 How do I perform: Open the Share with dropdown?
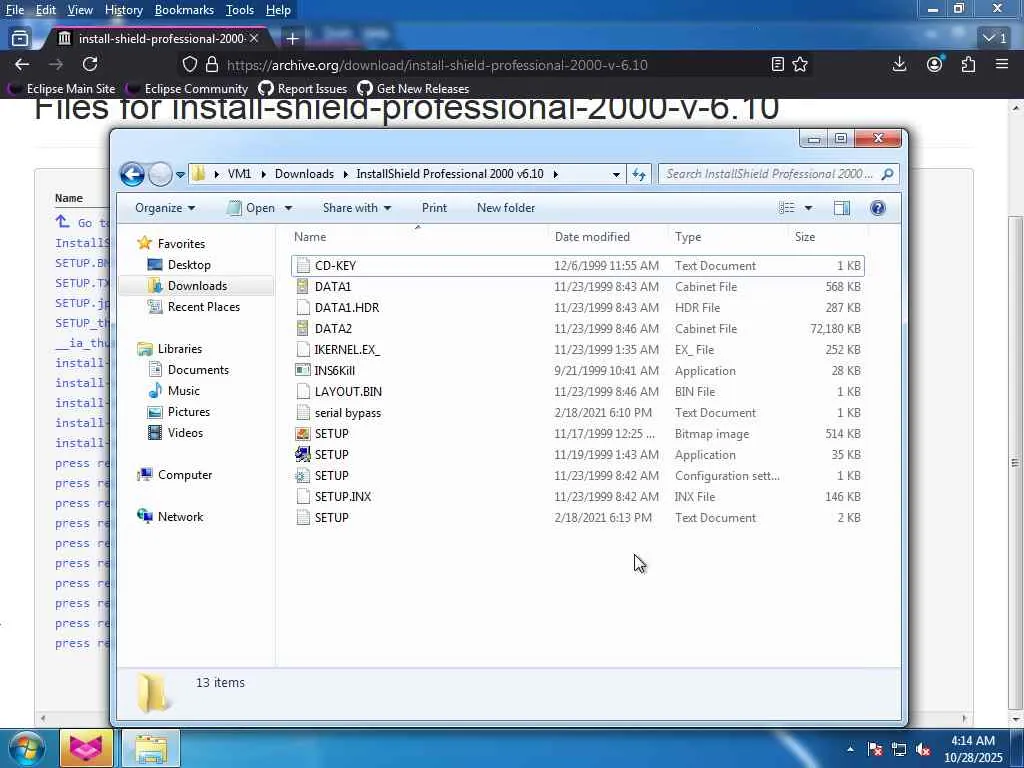pos(357,208)
